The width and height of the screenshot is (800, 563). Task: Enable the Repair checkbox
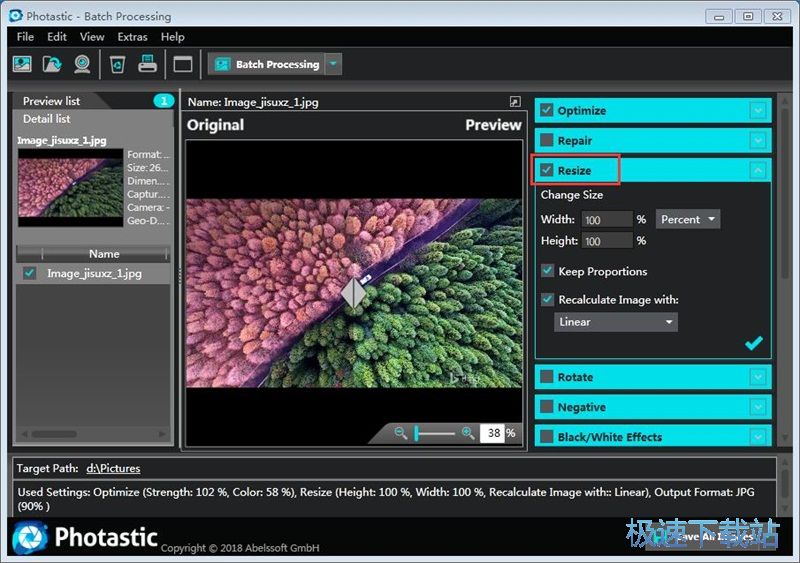(547, 141)
